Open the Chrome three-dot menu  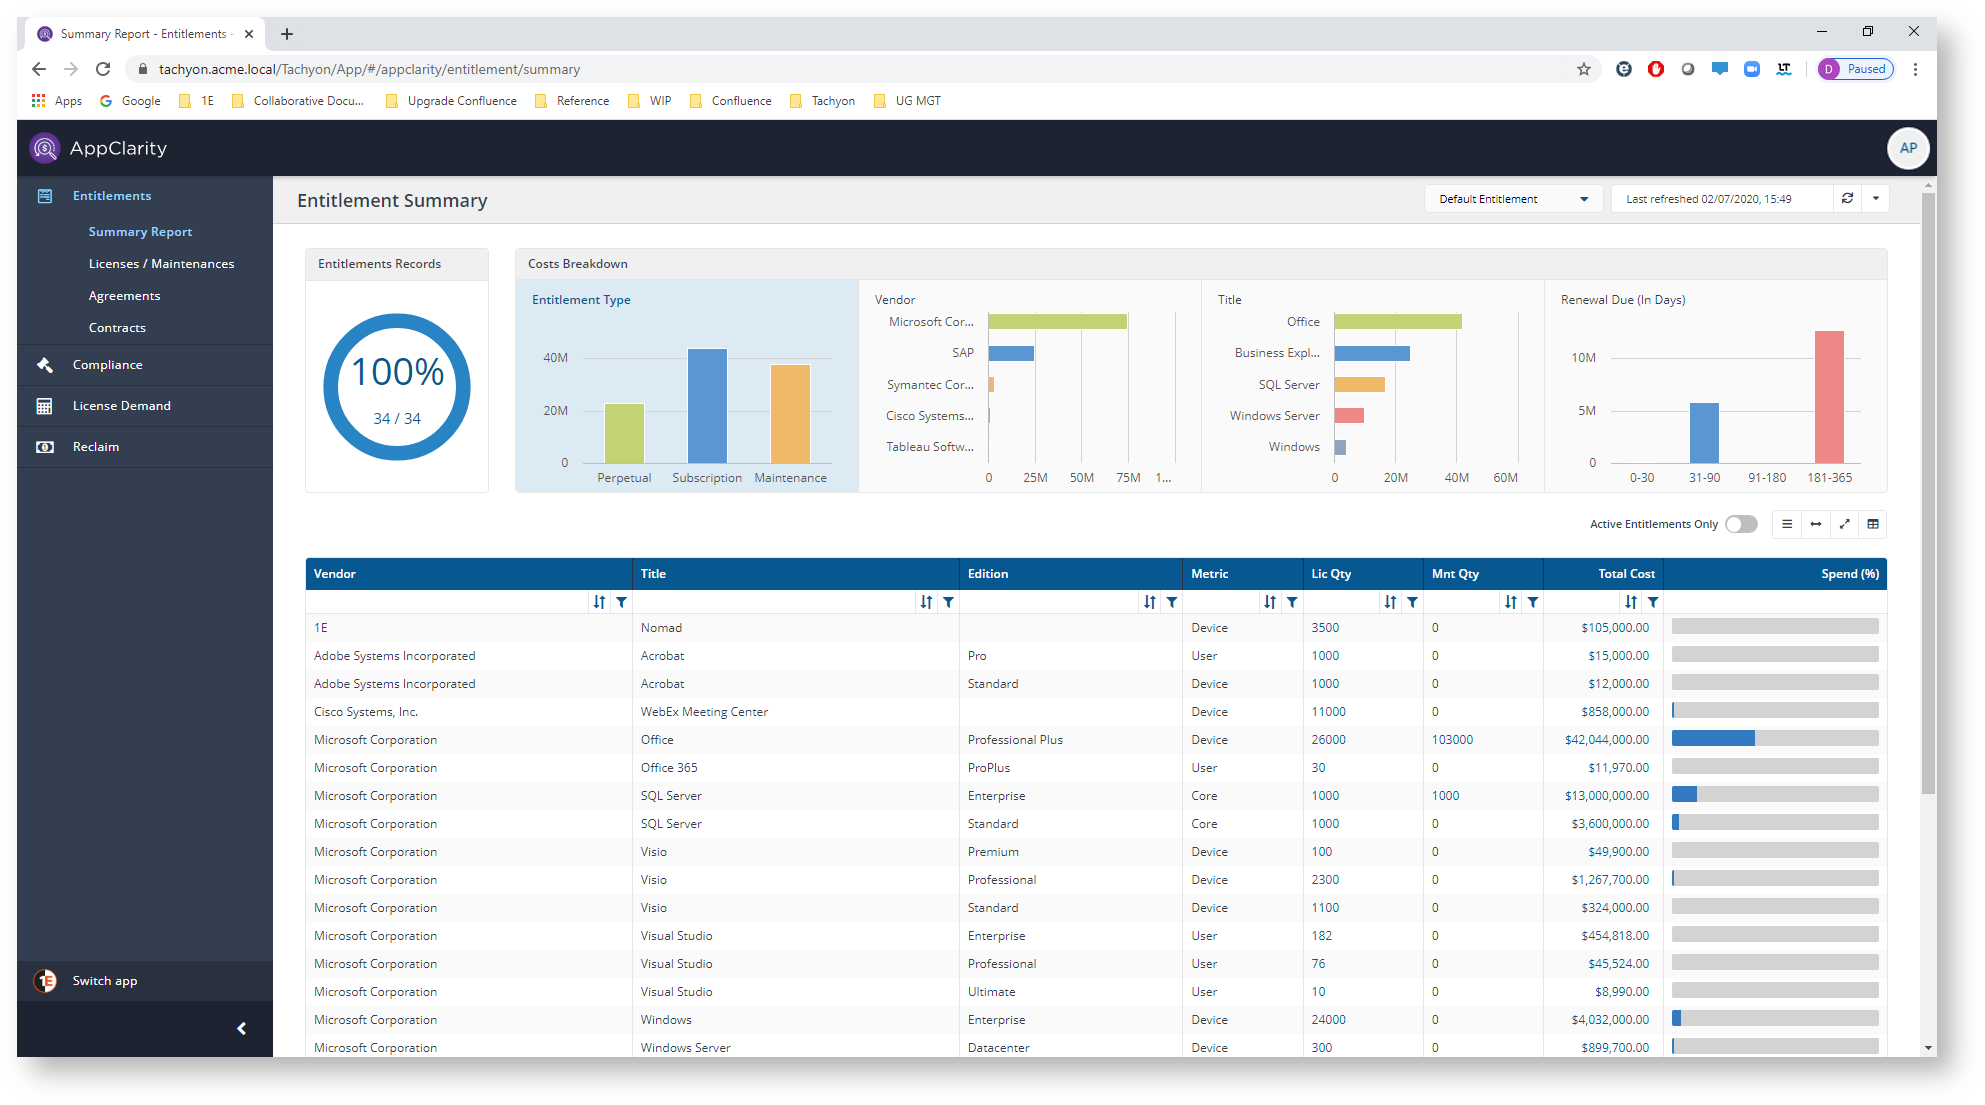pyautogui.click(x=1915, y=69)
